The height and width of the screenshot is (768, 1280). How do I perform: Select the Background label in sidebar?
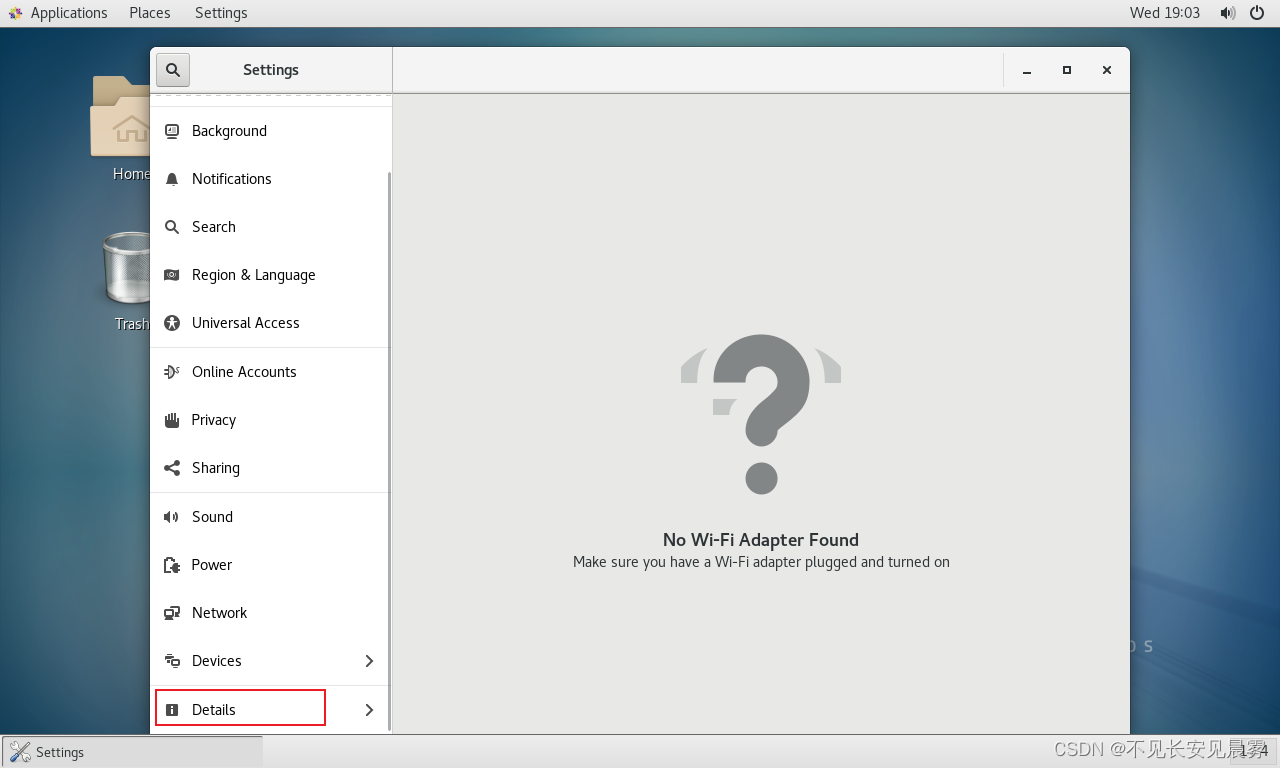229,131
